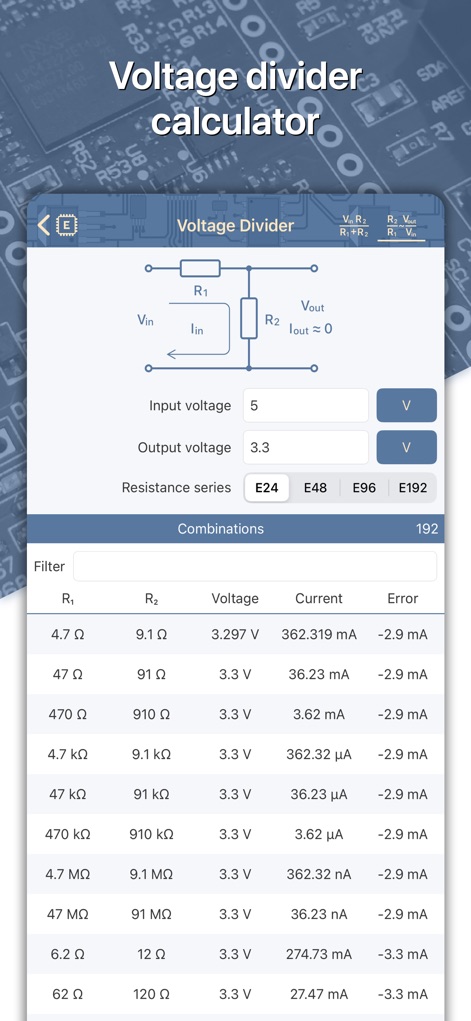This screenshot has width=471, height=1021.
Task: Sort by the Voltage column header
Action: [235, 599]
